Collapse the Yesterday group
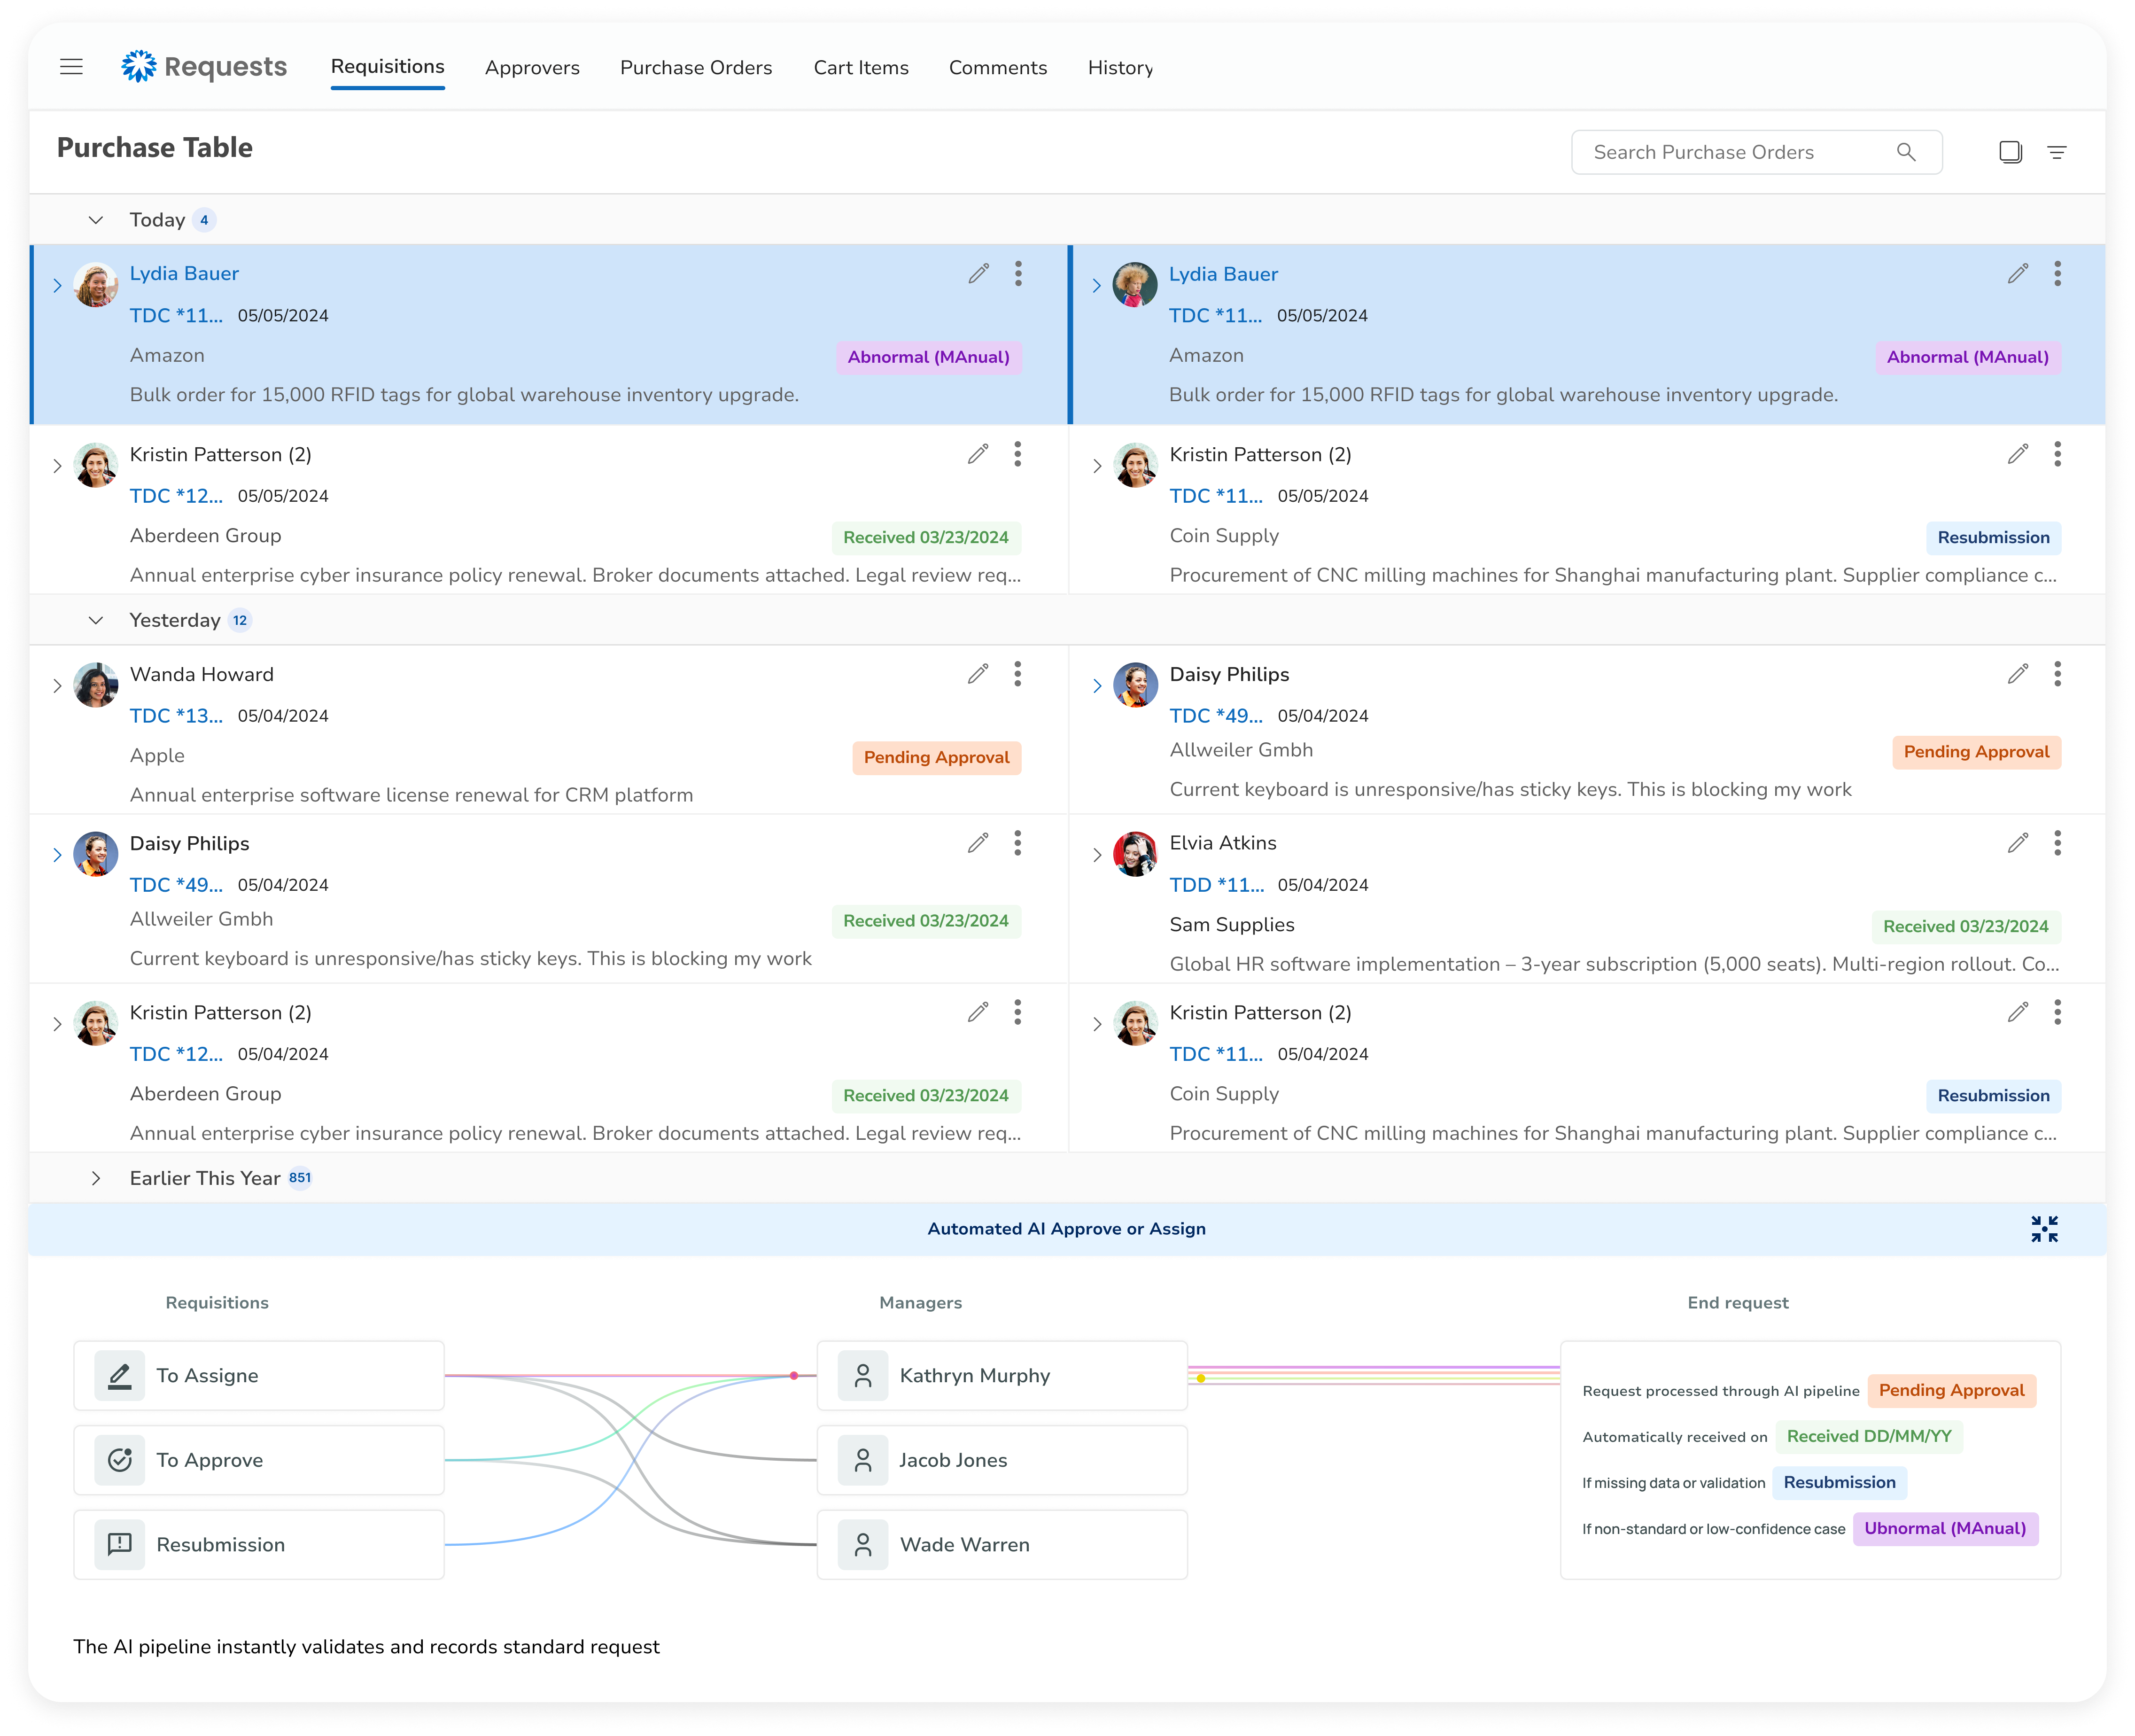 point(96,620)
